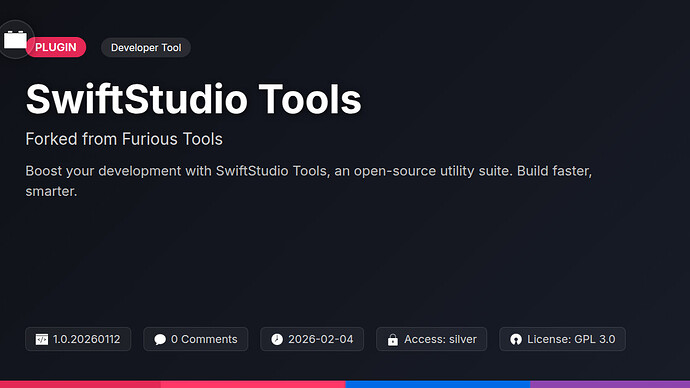Select version 1.0.20260112 text
690x388 pixels.
(x=86, y=339)
